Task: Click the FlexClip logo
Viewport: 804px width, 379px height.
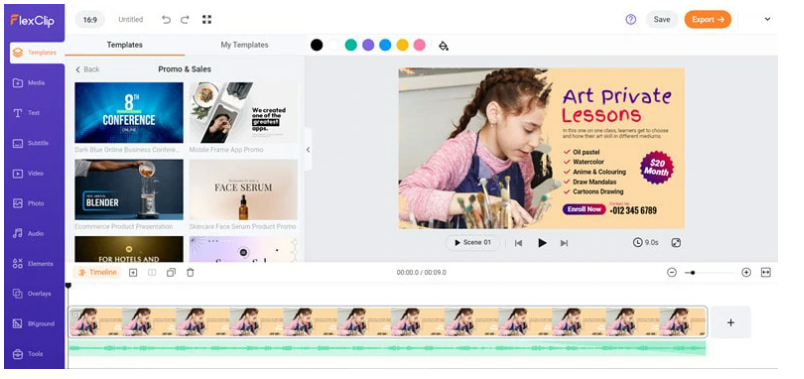Action: [x=32, y=21]
